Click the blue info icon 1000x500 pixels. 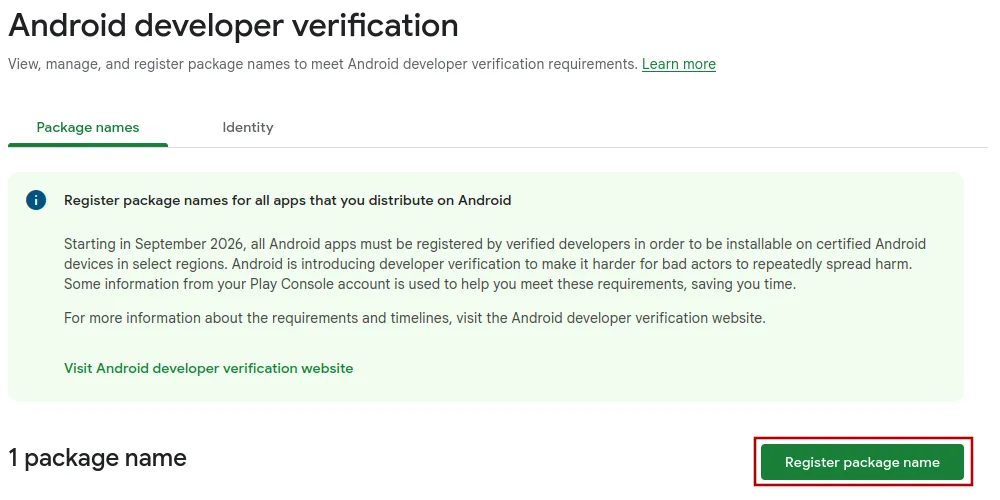(36, 200)
